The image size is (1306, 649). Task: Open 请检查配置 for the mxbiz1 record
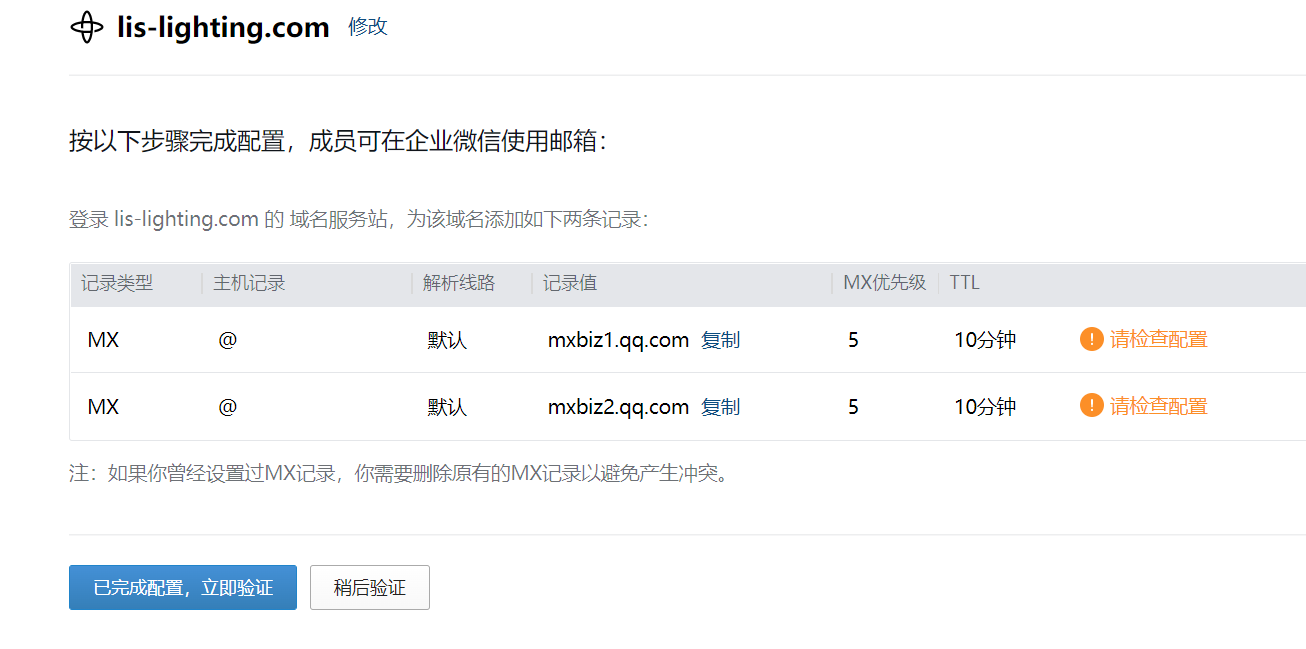1158,339
